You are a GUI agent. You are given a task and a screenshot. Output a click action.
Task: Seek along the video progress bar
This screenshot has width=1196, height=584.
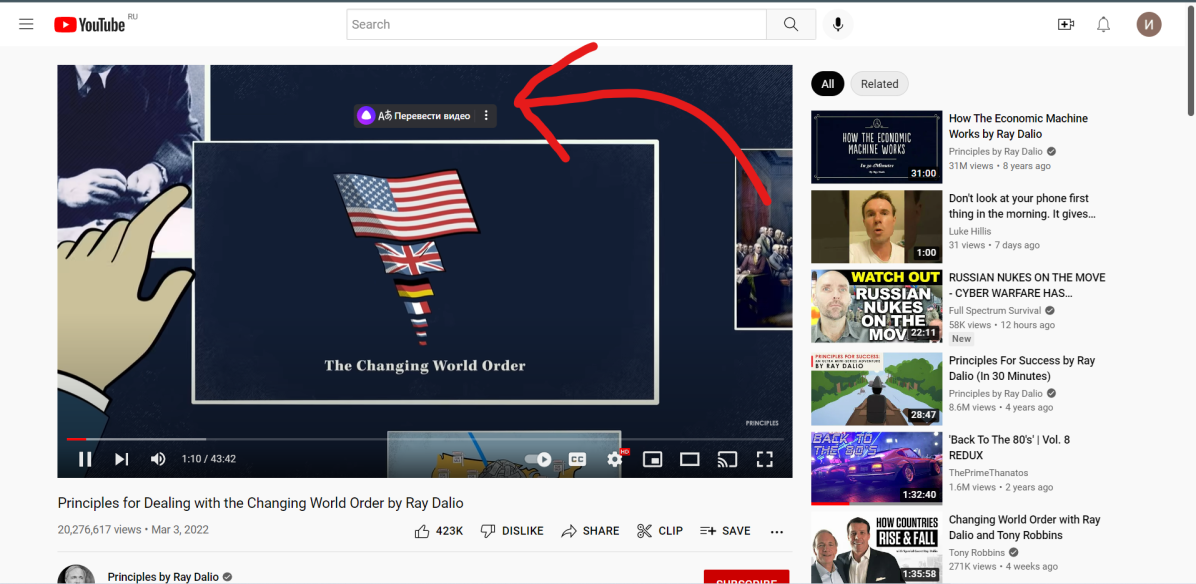point(425,439)
